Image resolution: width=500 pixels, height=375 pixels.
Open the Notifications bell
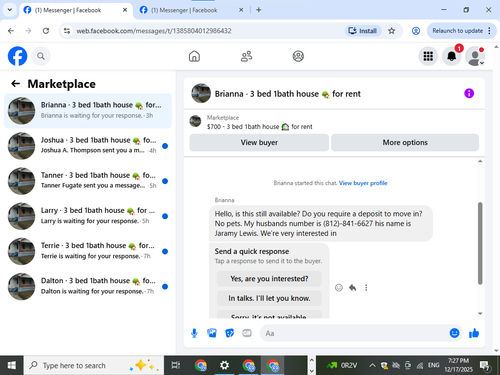click(451, 56)
